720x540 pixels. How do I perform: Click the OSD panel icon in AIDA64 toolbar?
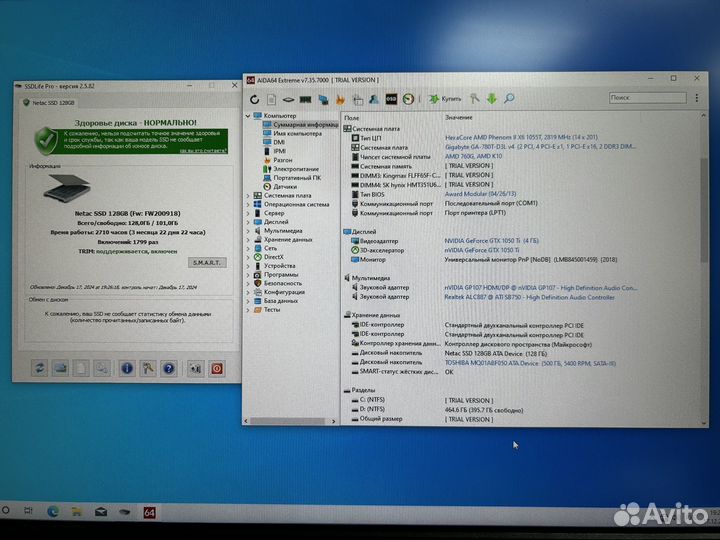click(390, 99)
